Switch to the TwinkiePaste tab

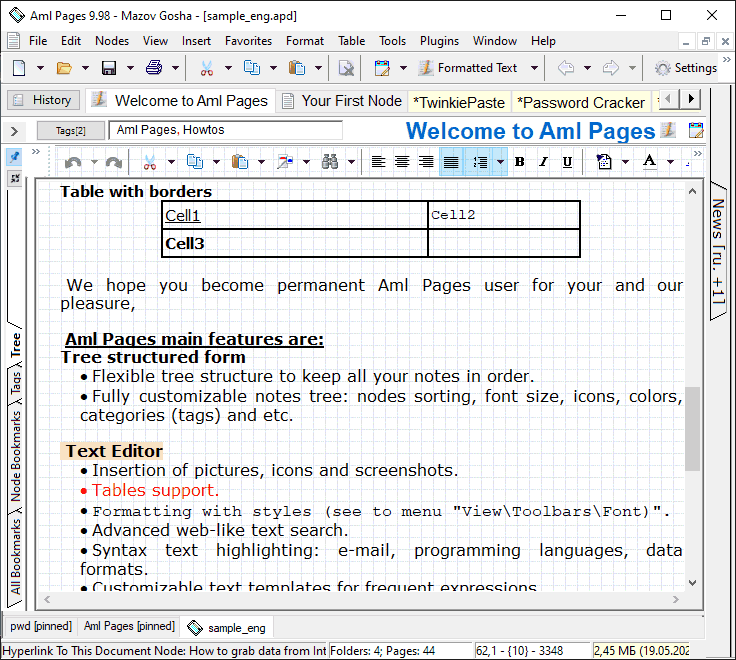point(459,102)
